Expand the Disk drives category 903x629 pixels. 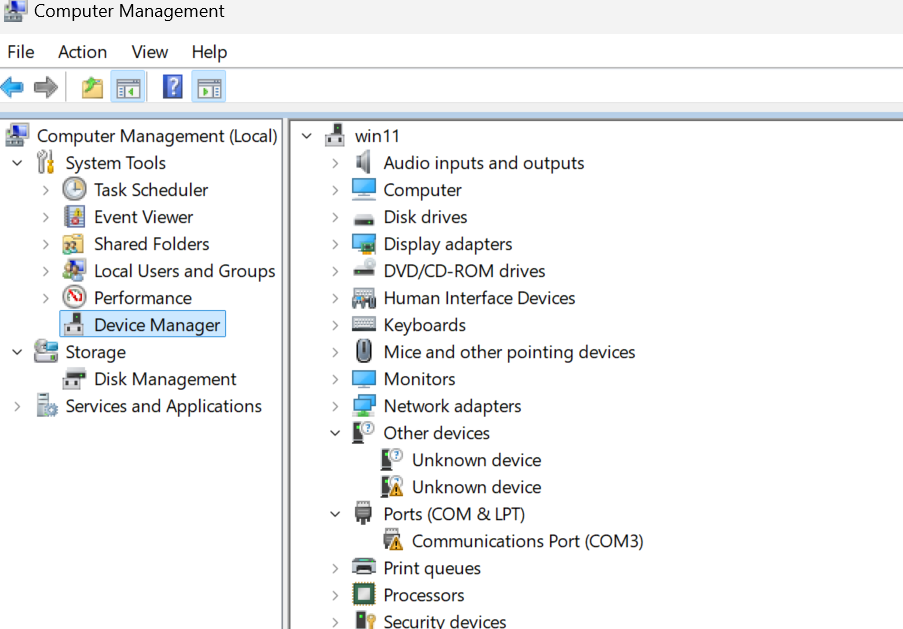[335, 217]
